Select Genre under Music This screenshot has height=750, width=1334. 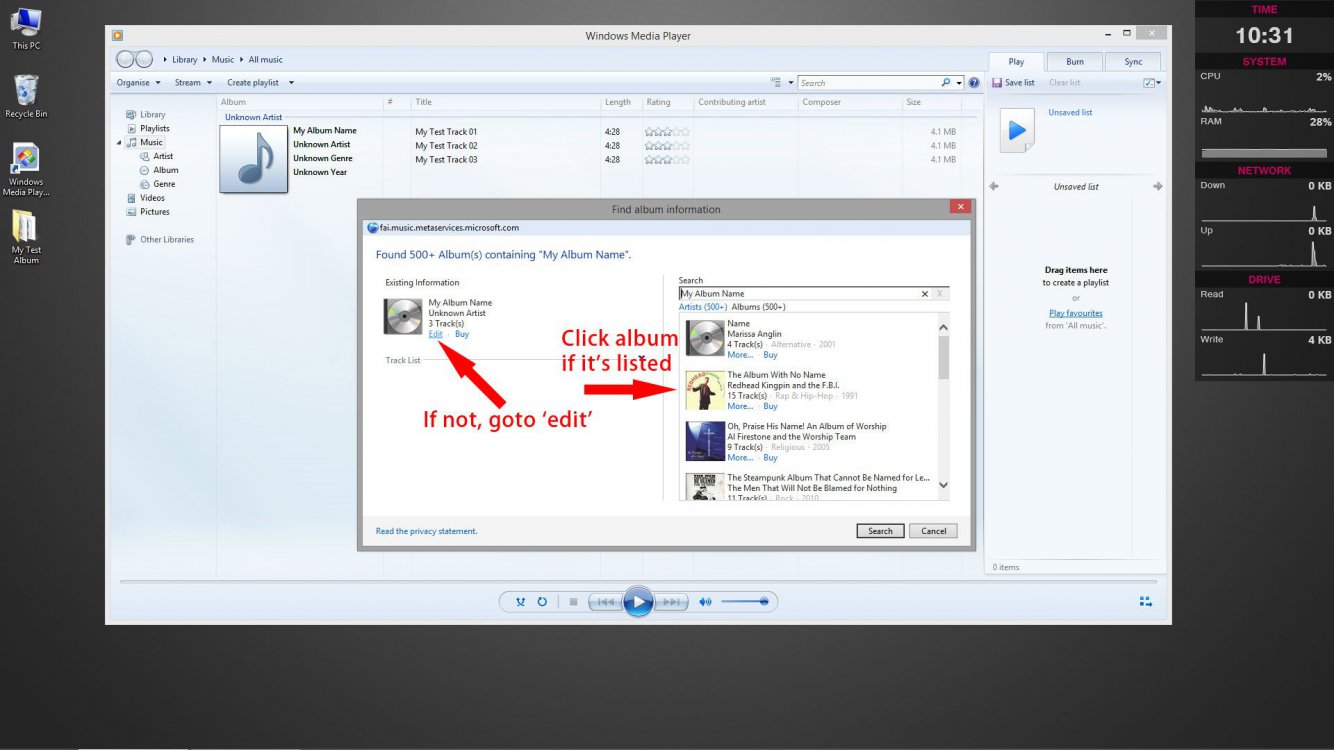pos(164,184)
